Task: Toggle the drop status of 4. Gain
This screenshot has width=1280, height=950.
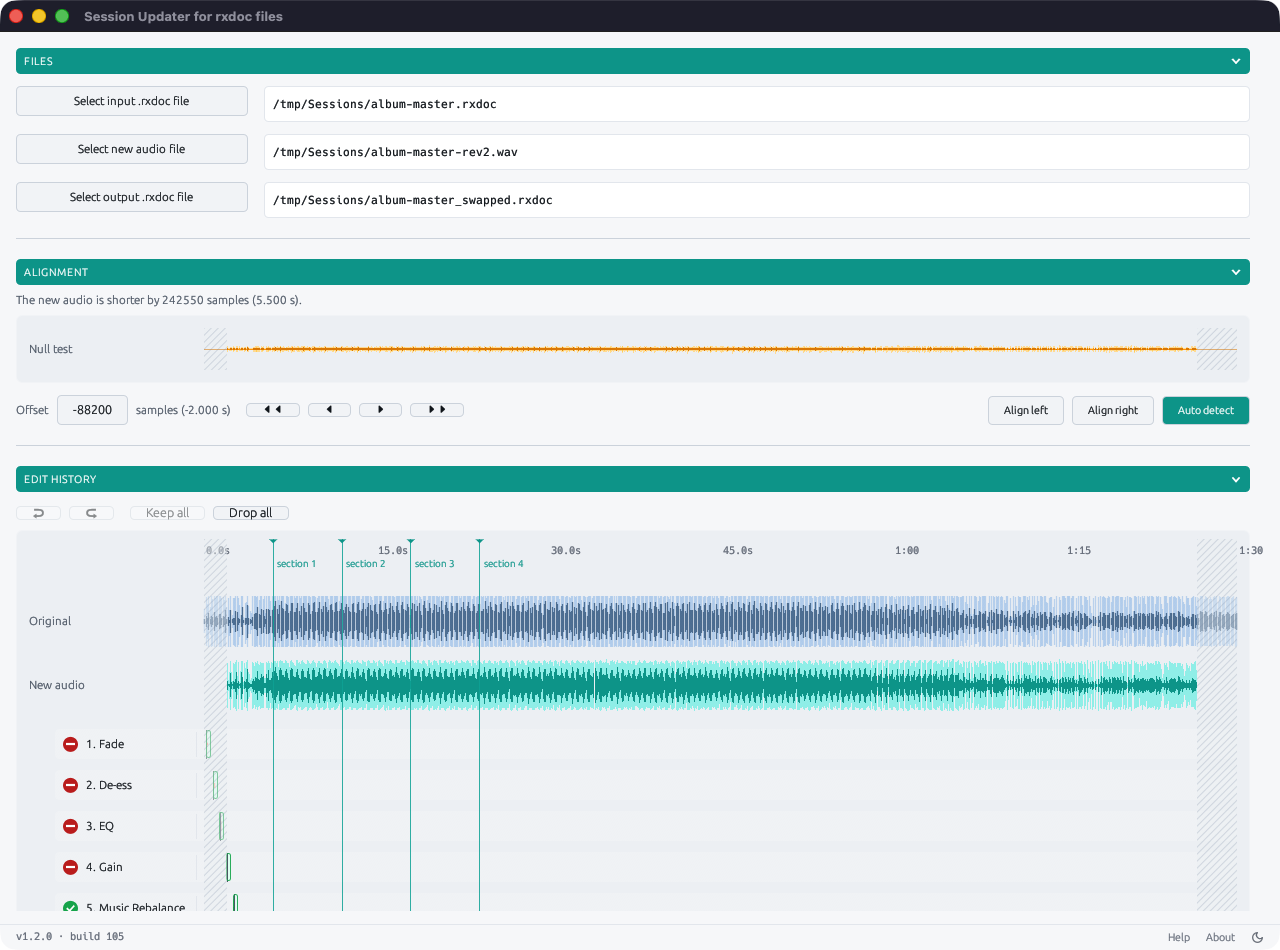Action: click(x=70, y=867)
